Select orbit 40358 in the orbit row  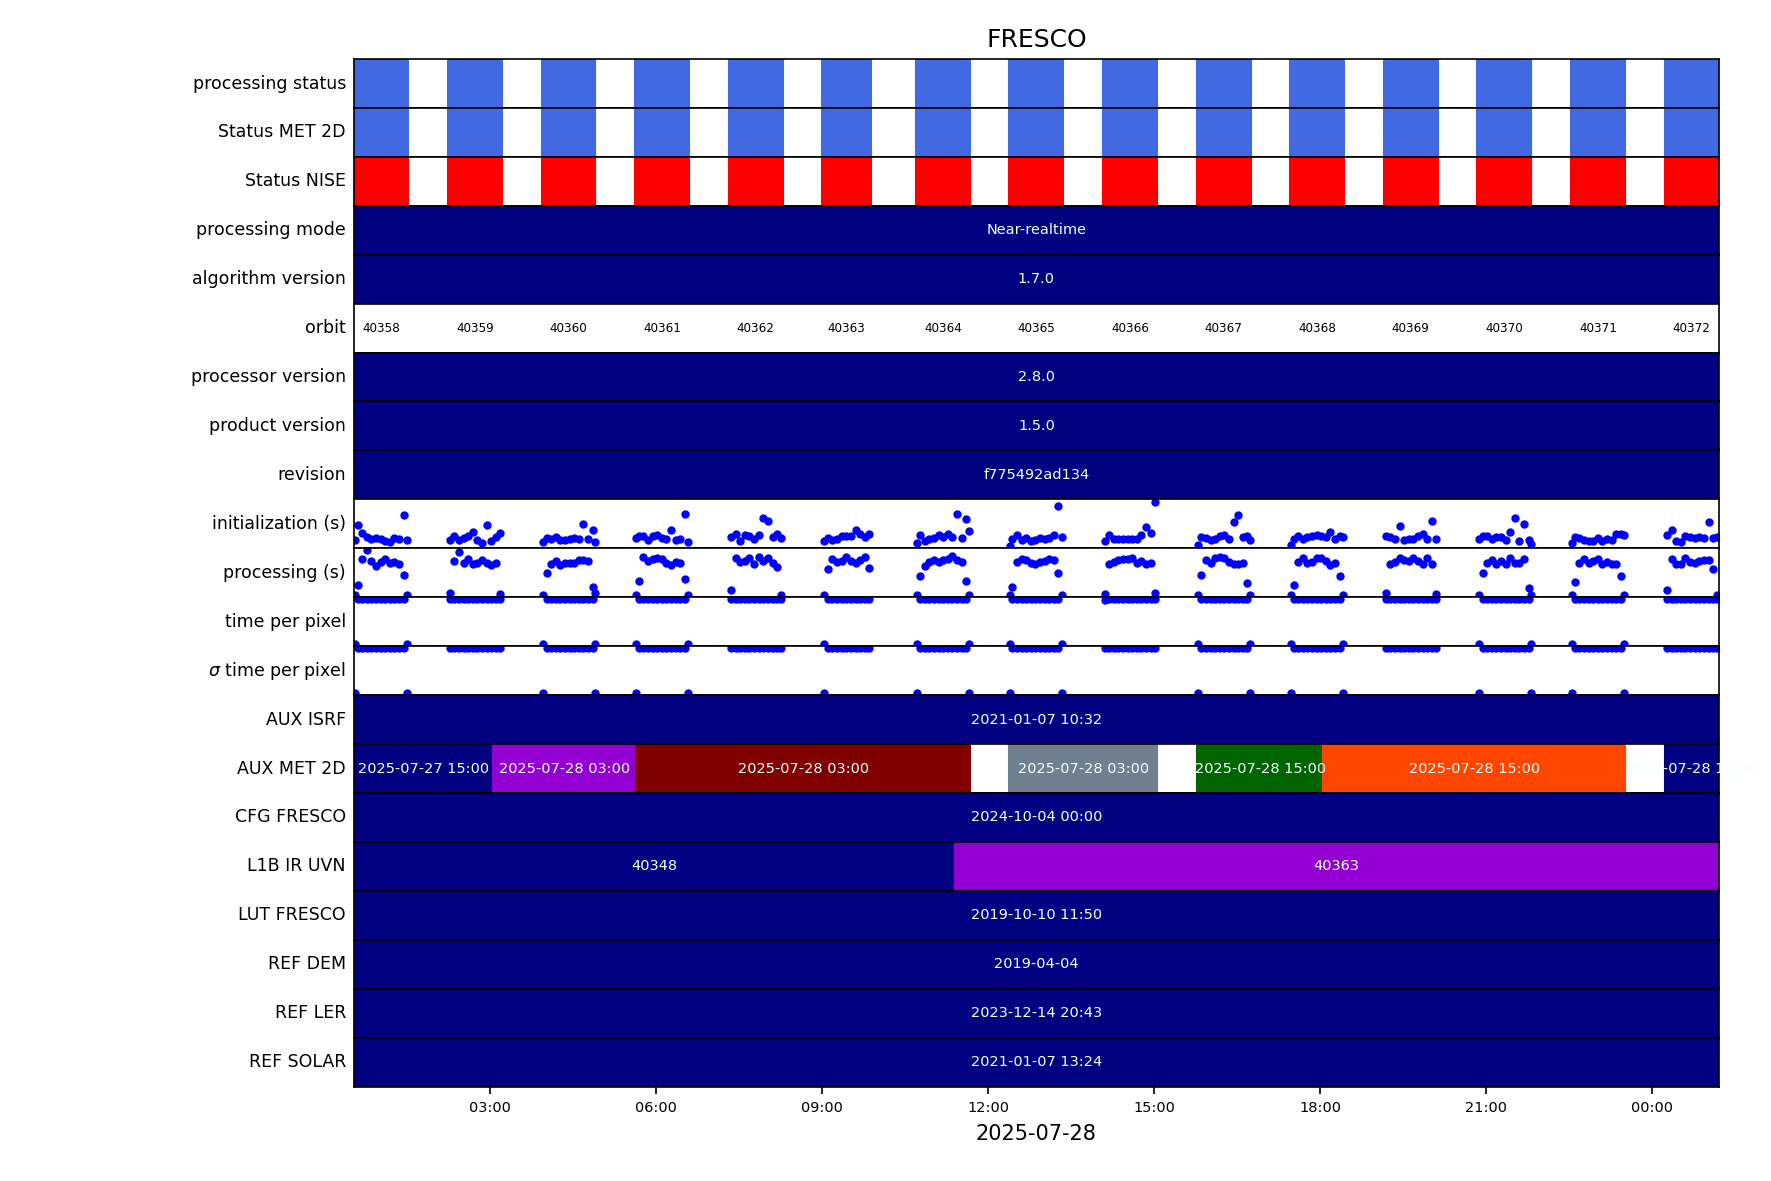(381, 328)
